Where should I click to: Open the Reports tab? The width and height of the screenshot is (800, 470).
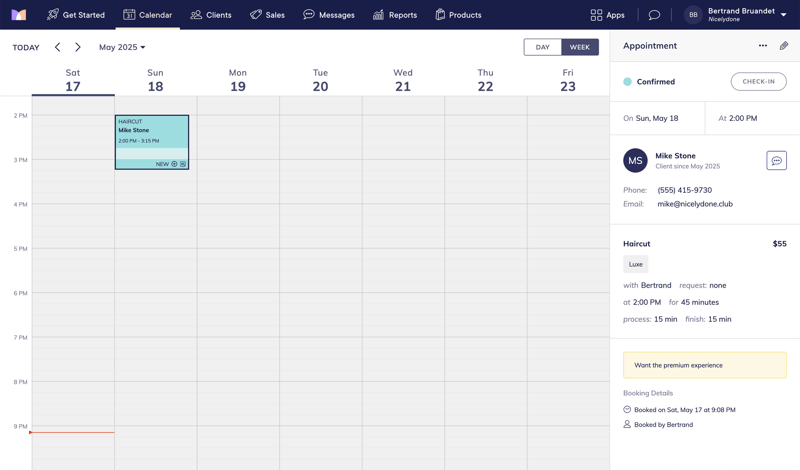(x=394, y=15)
